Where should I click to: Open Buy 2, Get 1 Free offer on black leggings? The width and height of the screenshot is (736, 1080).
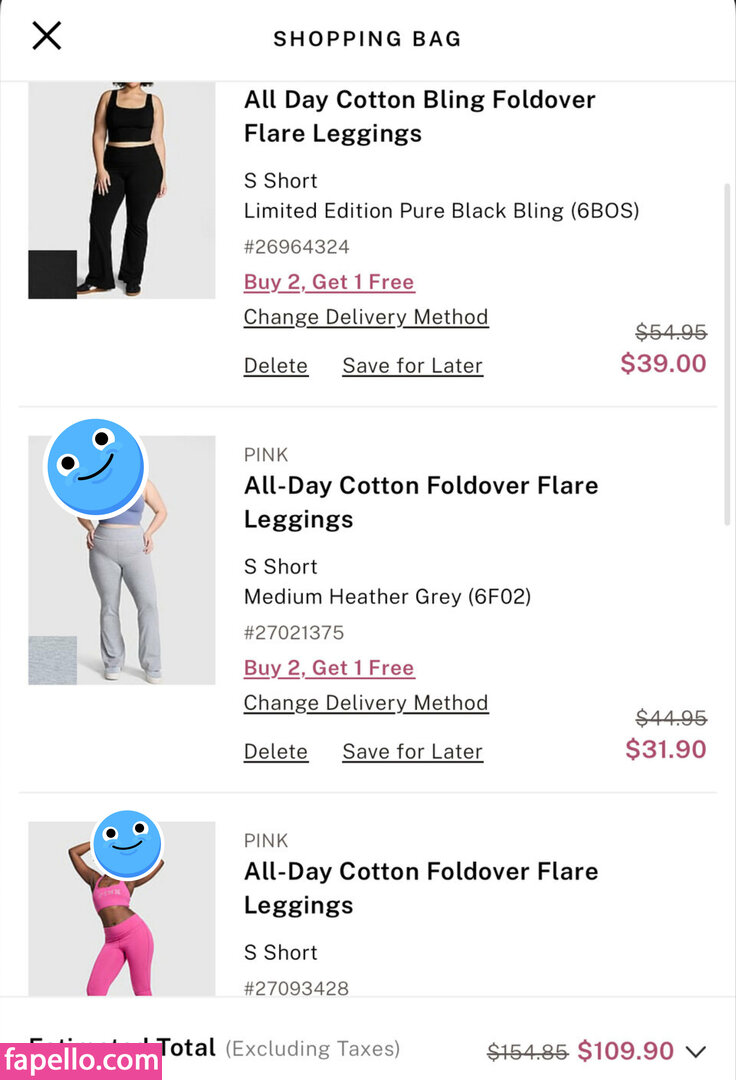click(x=329, y=282)
